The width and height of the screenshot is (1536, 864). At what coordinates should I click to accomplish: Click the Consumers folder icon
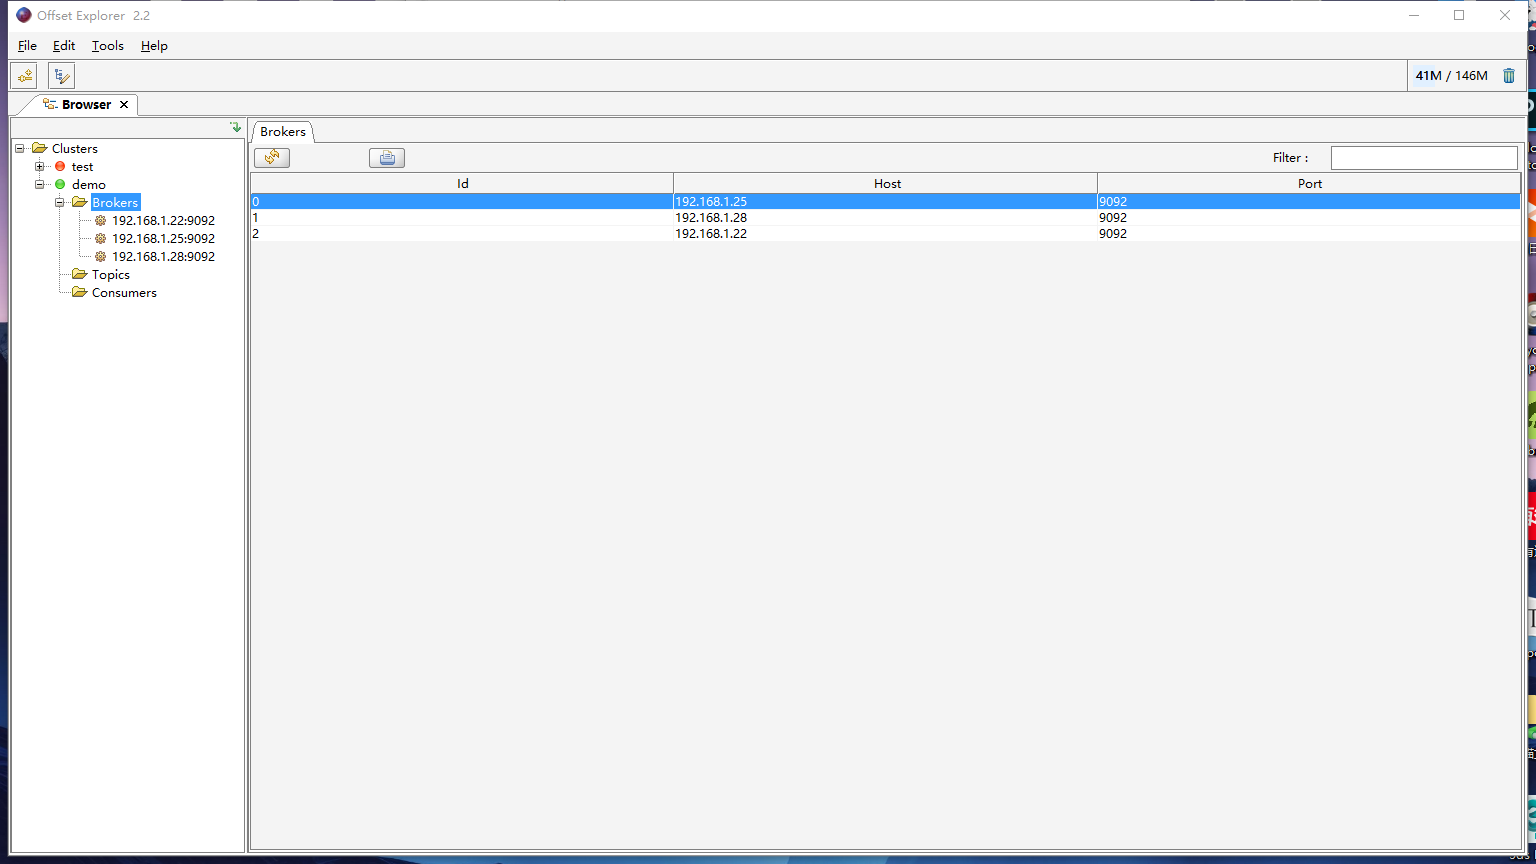point(80,292)
